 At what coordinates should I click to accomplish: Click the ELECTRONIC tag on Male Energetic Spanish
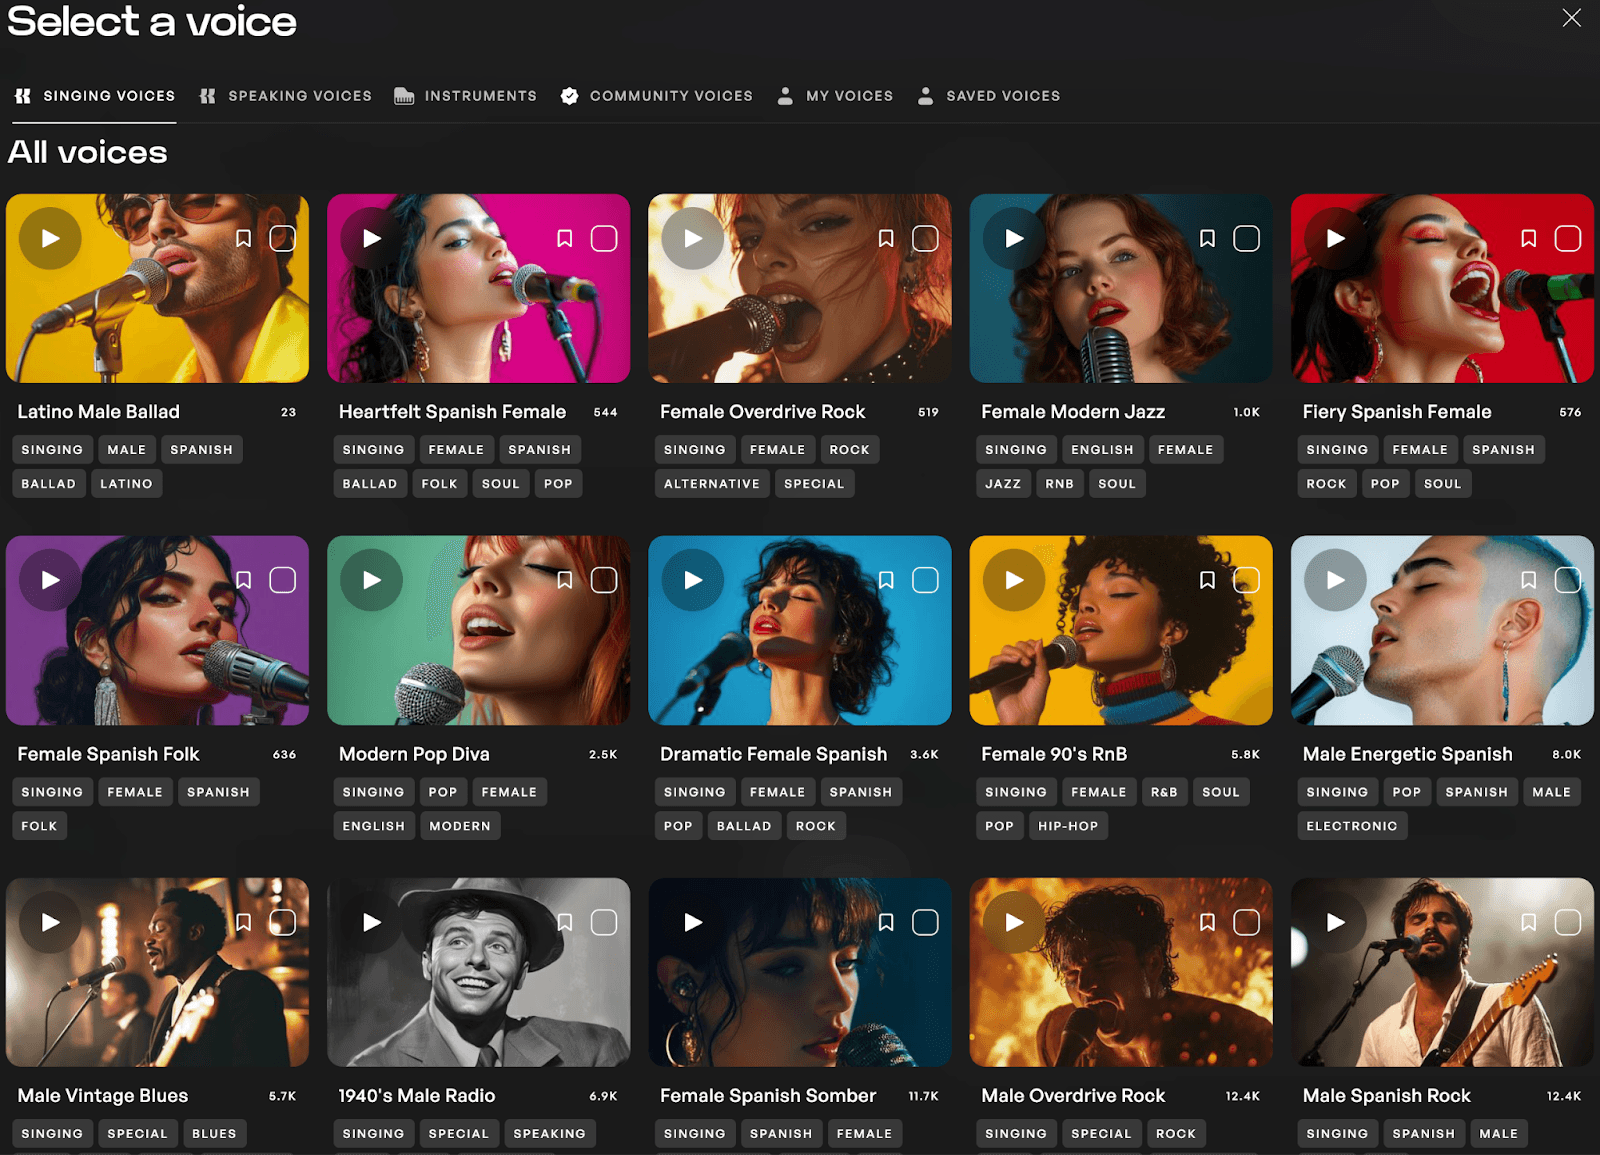(x=1352, y=826)
